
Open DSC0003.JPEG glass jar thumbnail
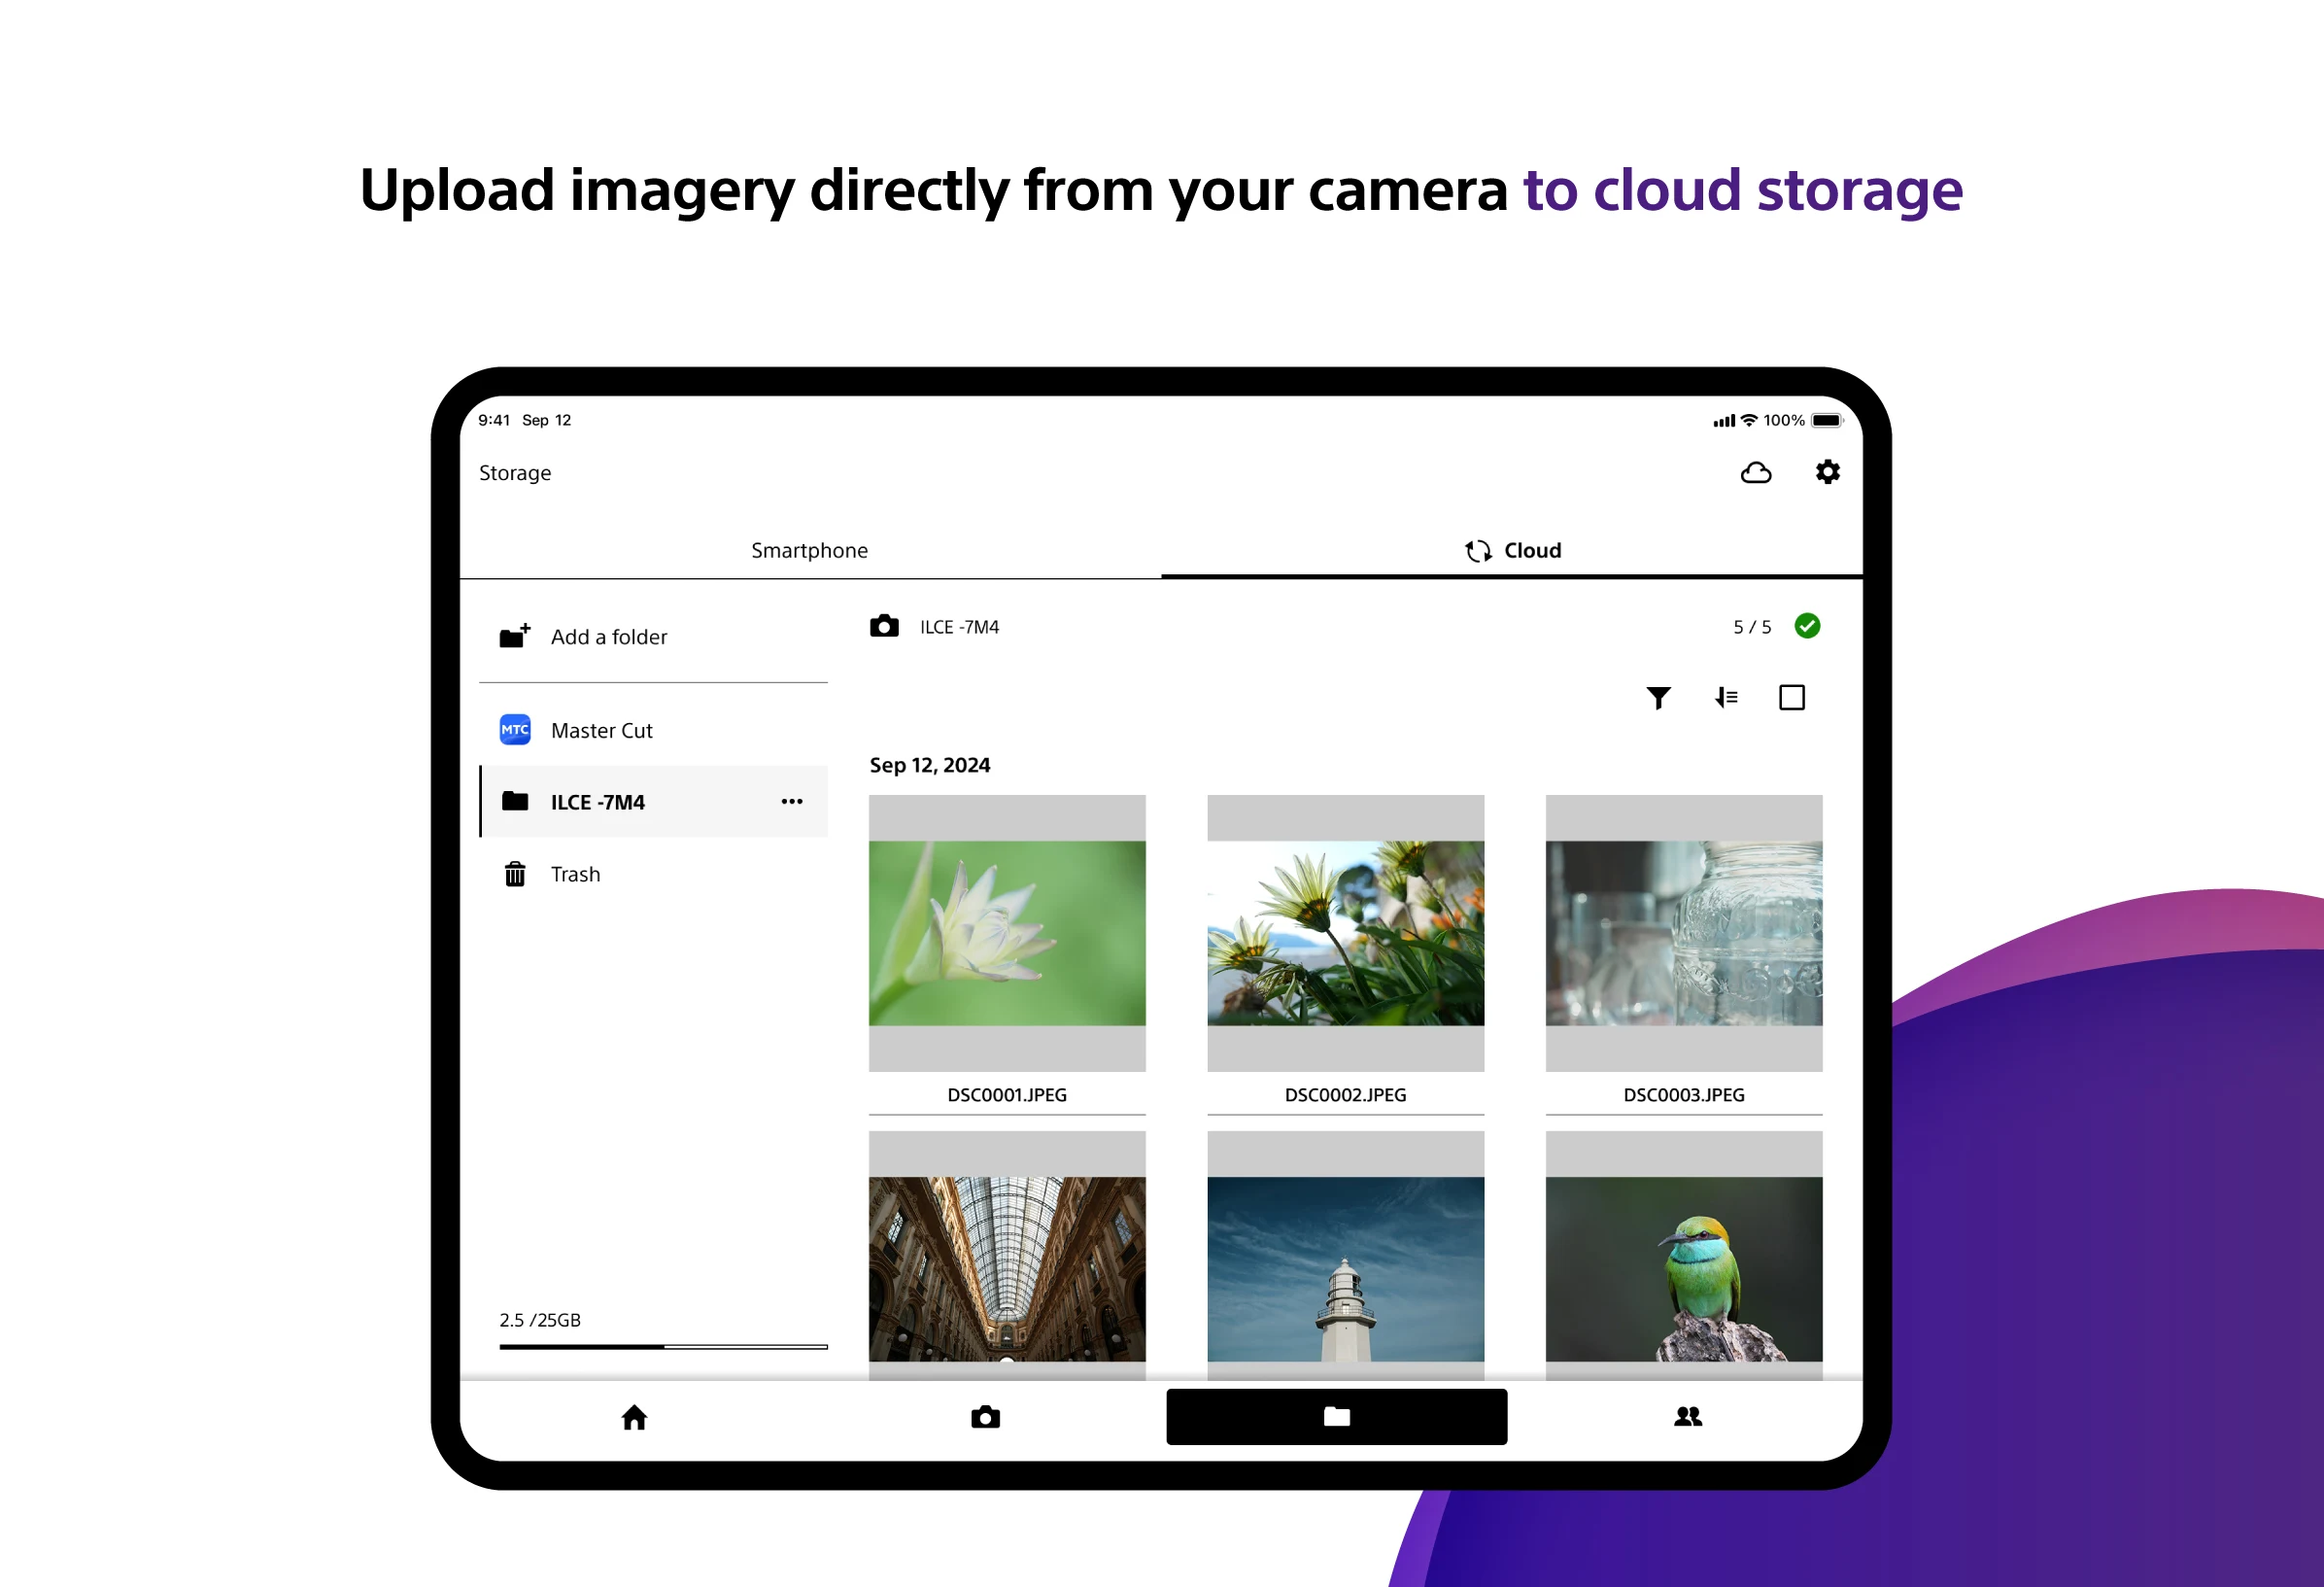(1683, 933)
